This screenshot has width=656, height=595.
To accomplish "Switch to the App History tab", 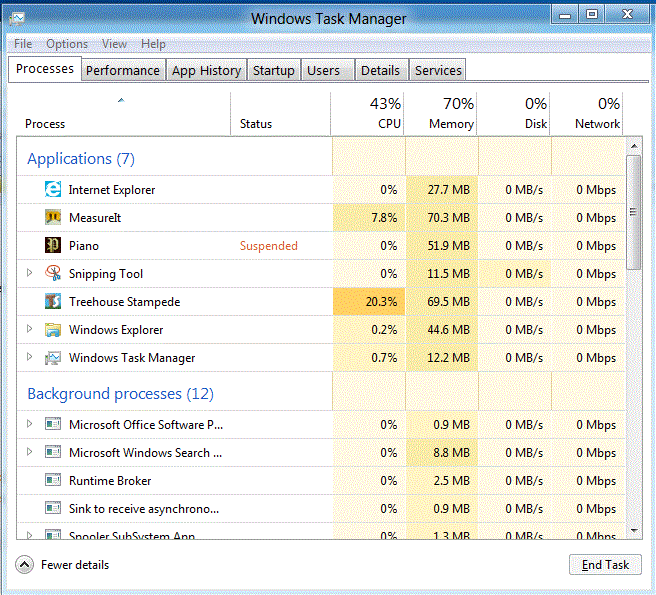I will point(207,70).
